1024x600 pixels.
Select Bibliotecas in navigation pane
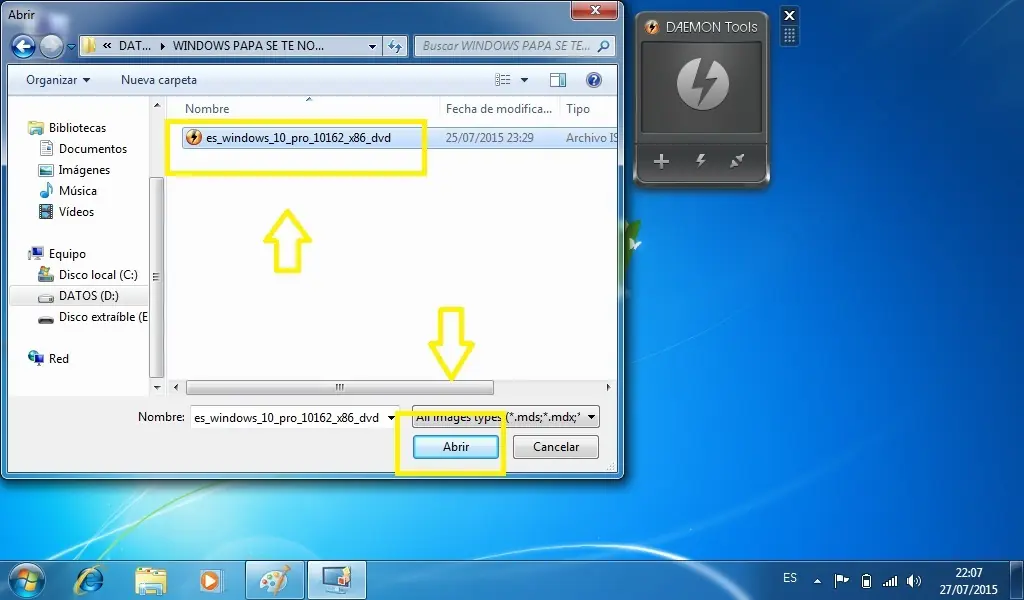(77, 128)
